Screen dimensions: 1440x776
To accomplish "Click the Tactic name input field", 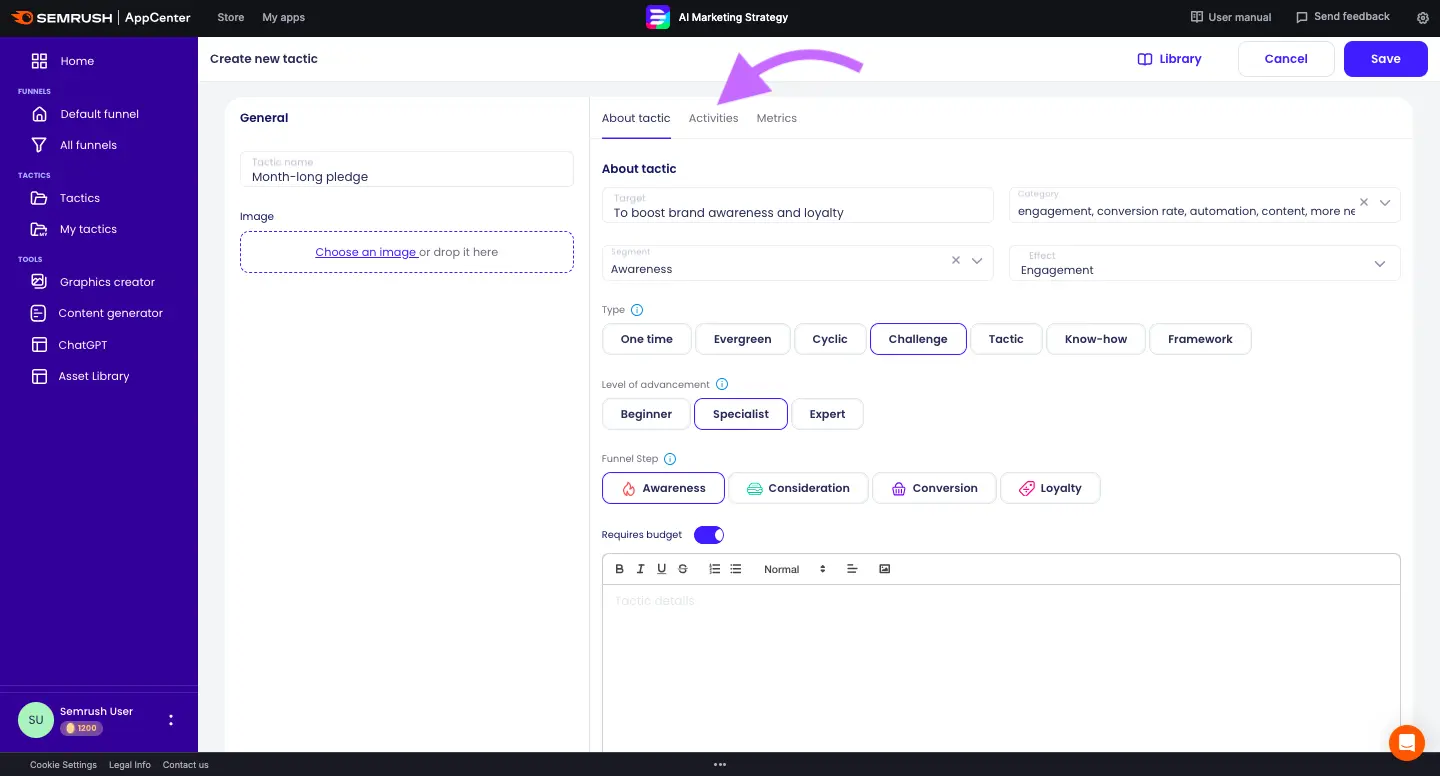I will pyautogui.click(x=407, y=176).
